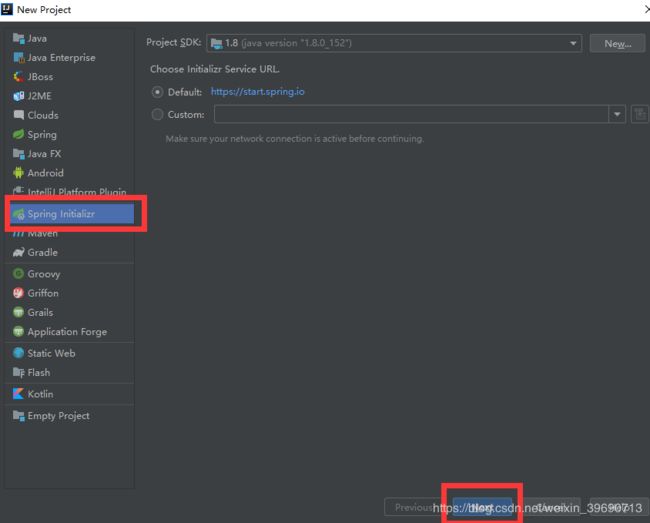Select the Flash icon

click(18, 373)
